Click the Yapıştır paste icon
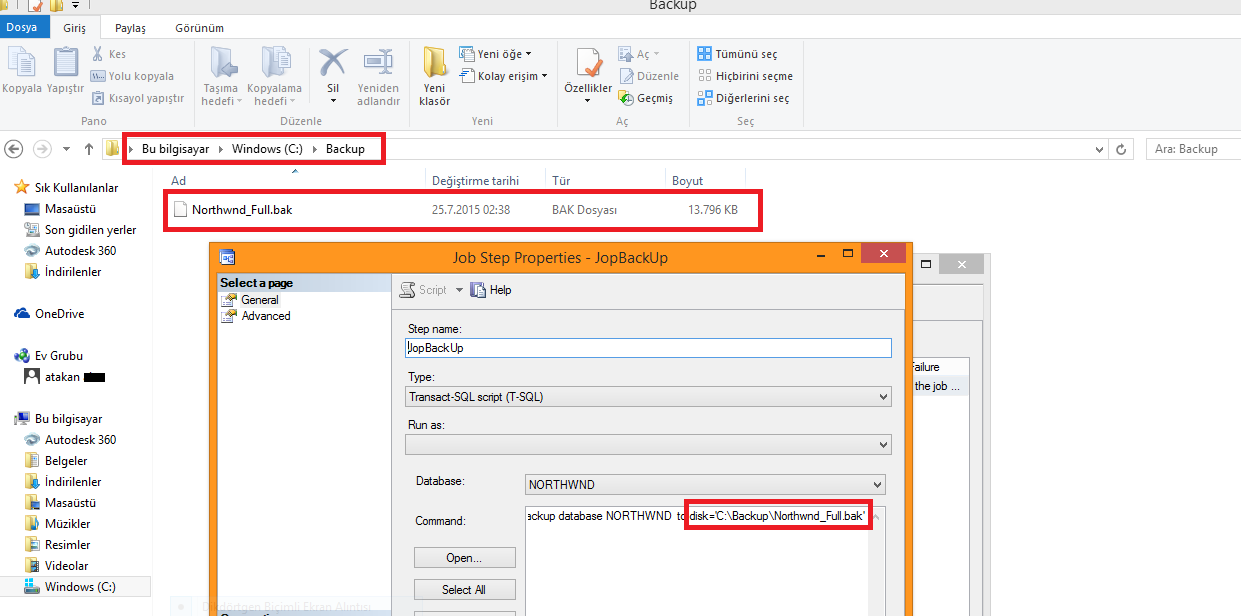This screenshot has width=1241, height=616. 65,64
